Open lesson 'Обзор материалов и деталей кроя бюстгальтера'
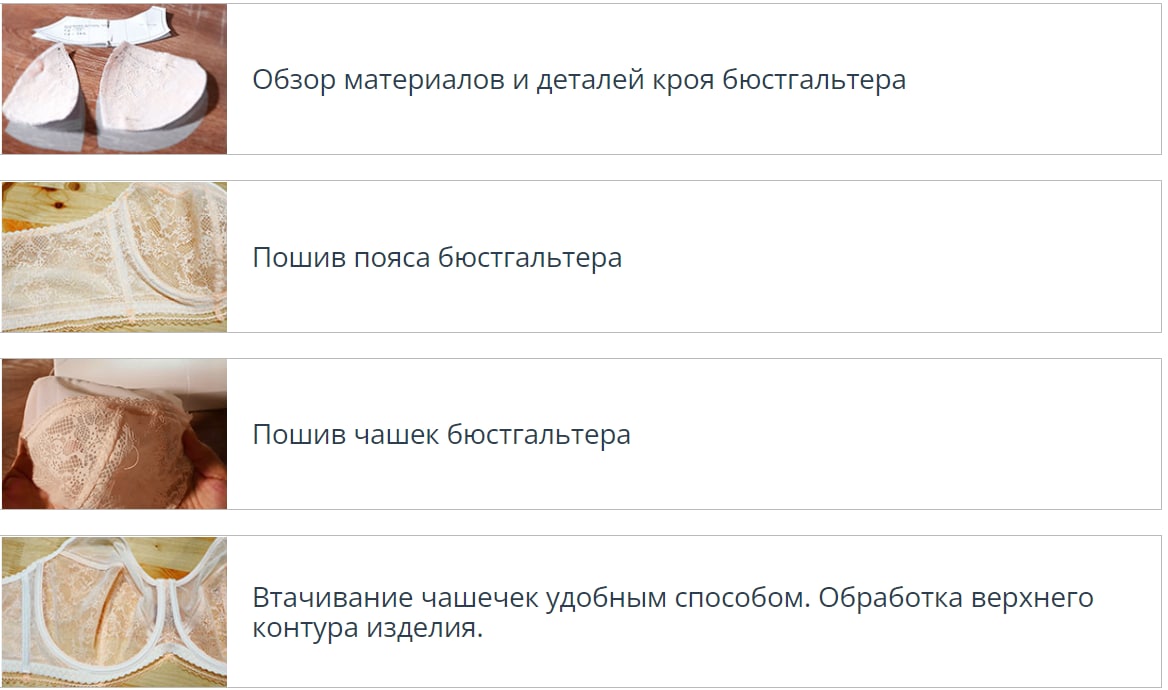 tap(578, 80)
